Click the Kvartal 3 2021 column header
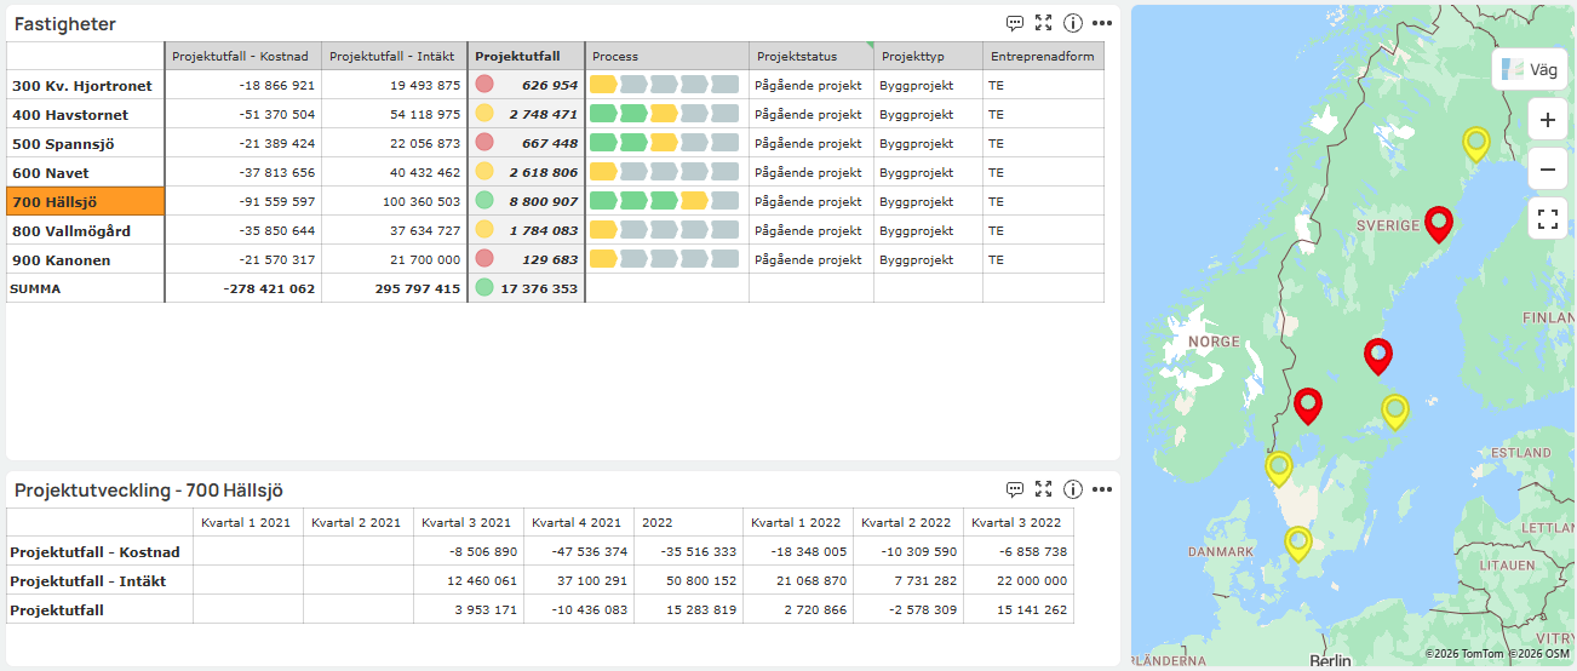1577x671 pixels. point(466,523)
